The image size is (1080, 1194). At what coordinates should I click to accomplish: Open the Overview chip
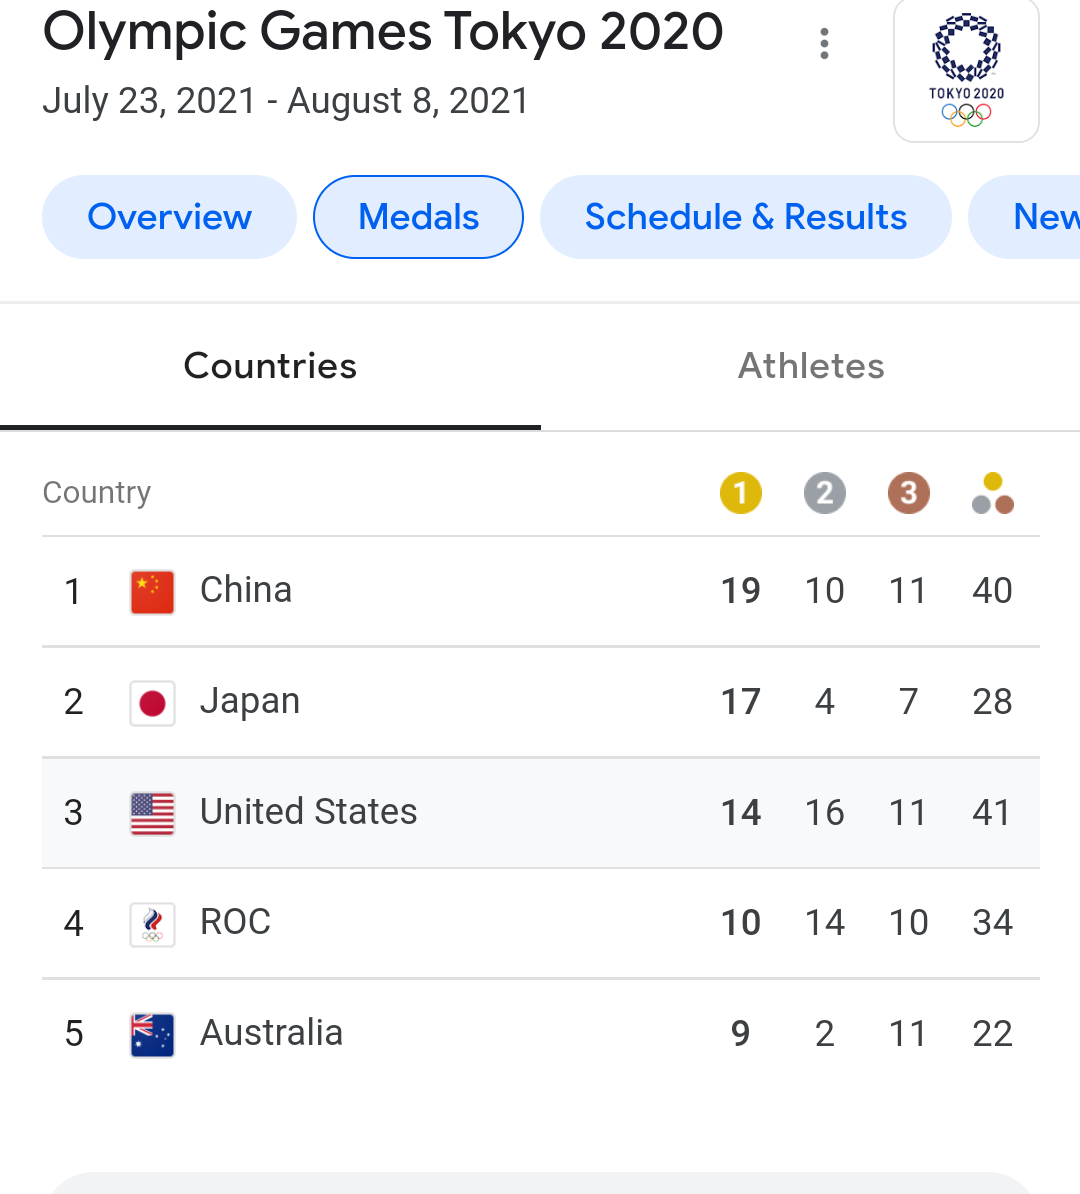pos(169,217)
